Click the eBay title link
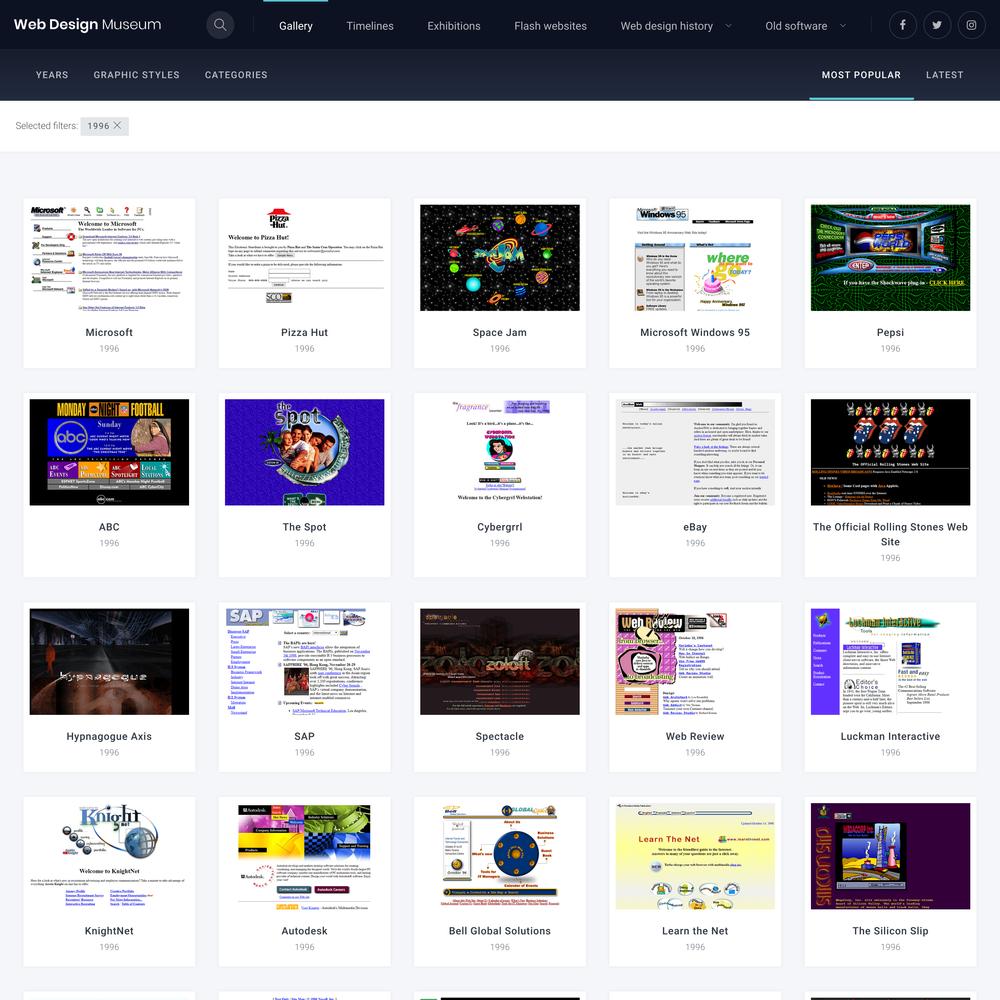 click(x=695, y=527)
